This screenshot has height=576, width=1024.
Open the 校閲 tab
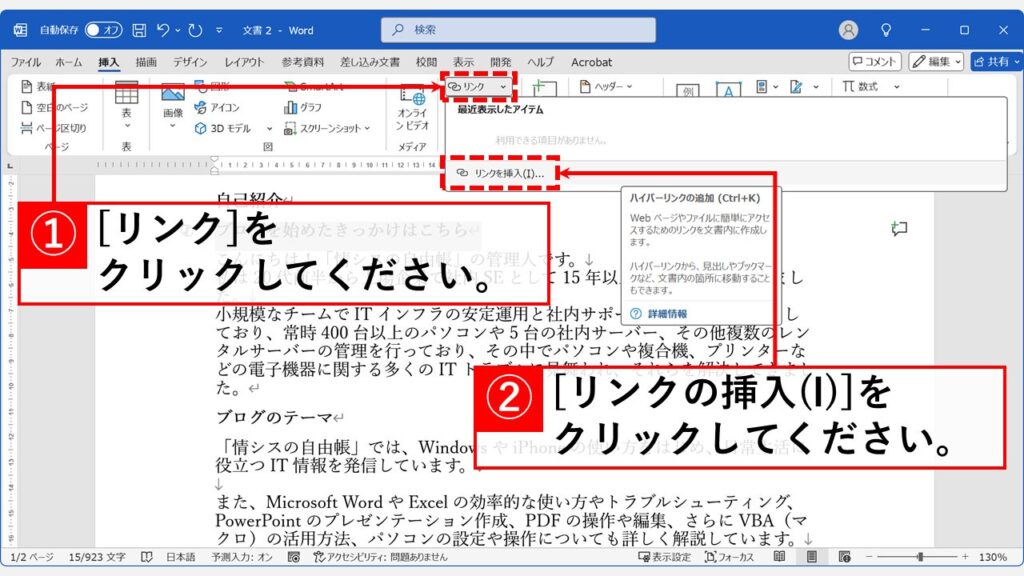(x=426, y=62)
